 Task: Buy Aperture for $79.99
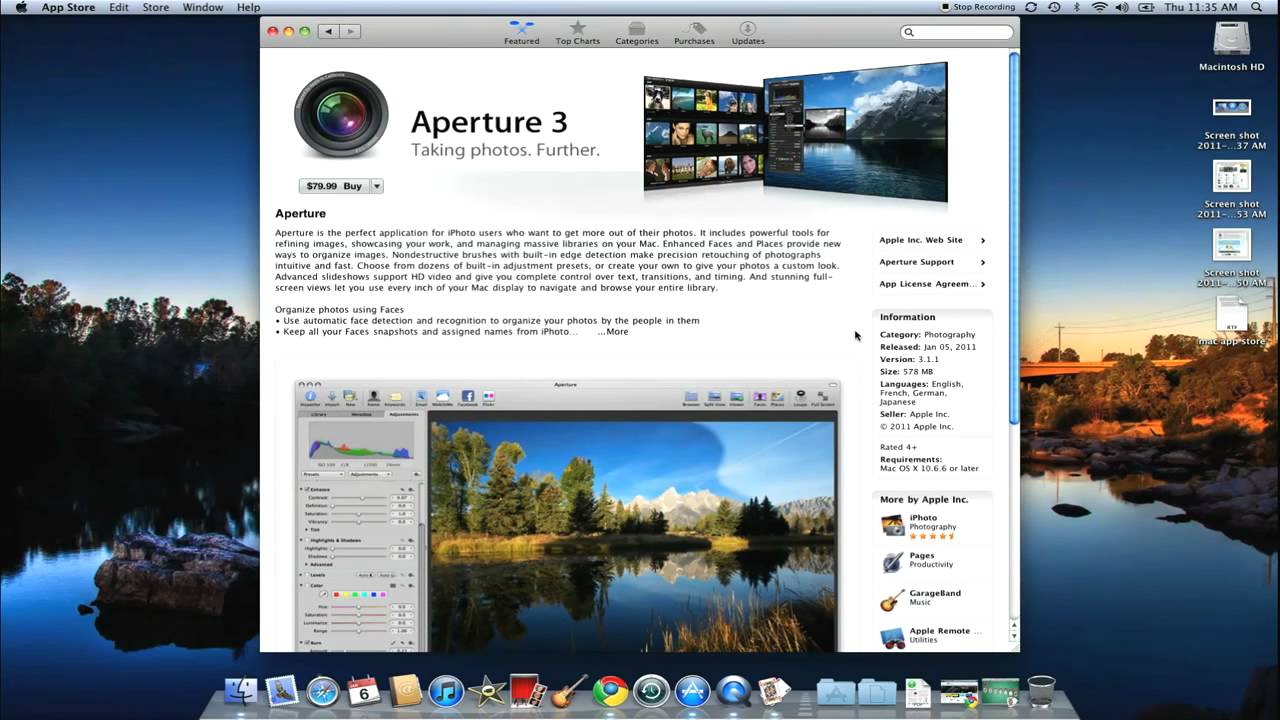pyautogui.click(x=334, y=186)
